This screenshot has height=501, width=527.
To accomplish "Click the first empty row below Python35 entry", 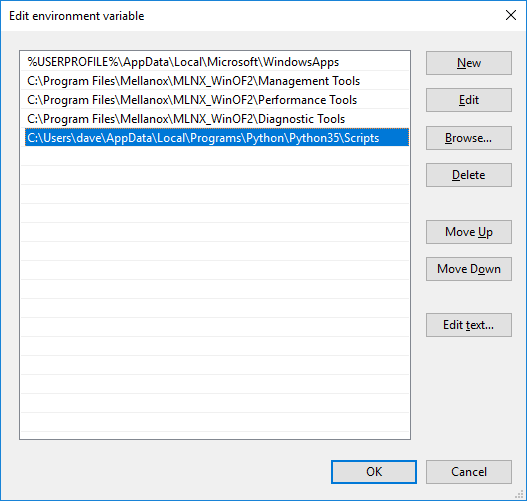I will [215, 156].
